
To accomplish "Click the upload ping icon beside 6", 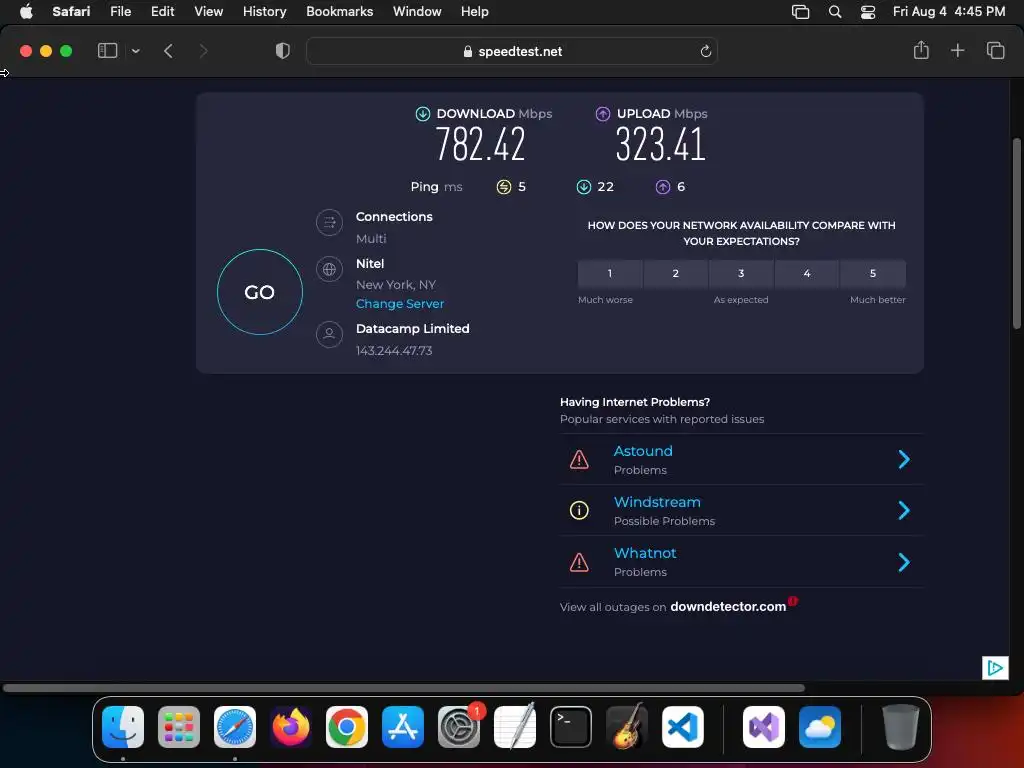I will pyautogui.click(x=663, y=187).
